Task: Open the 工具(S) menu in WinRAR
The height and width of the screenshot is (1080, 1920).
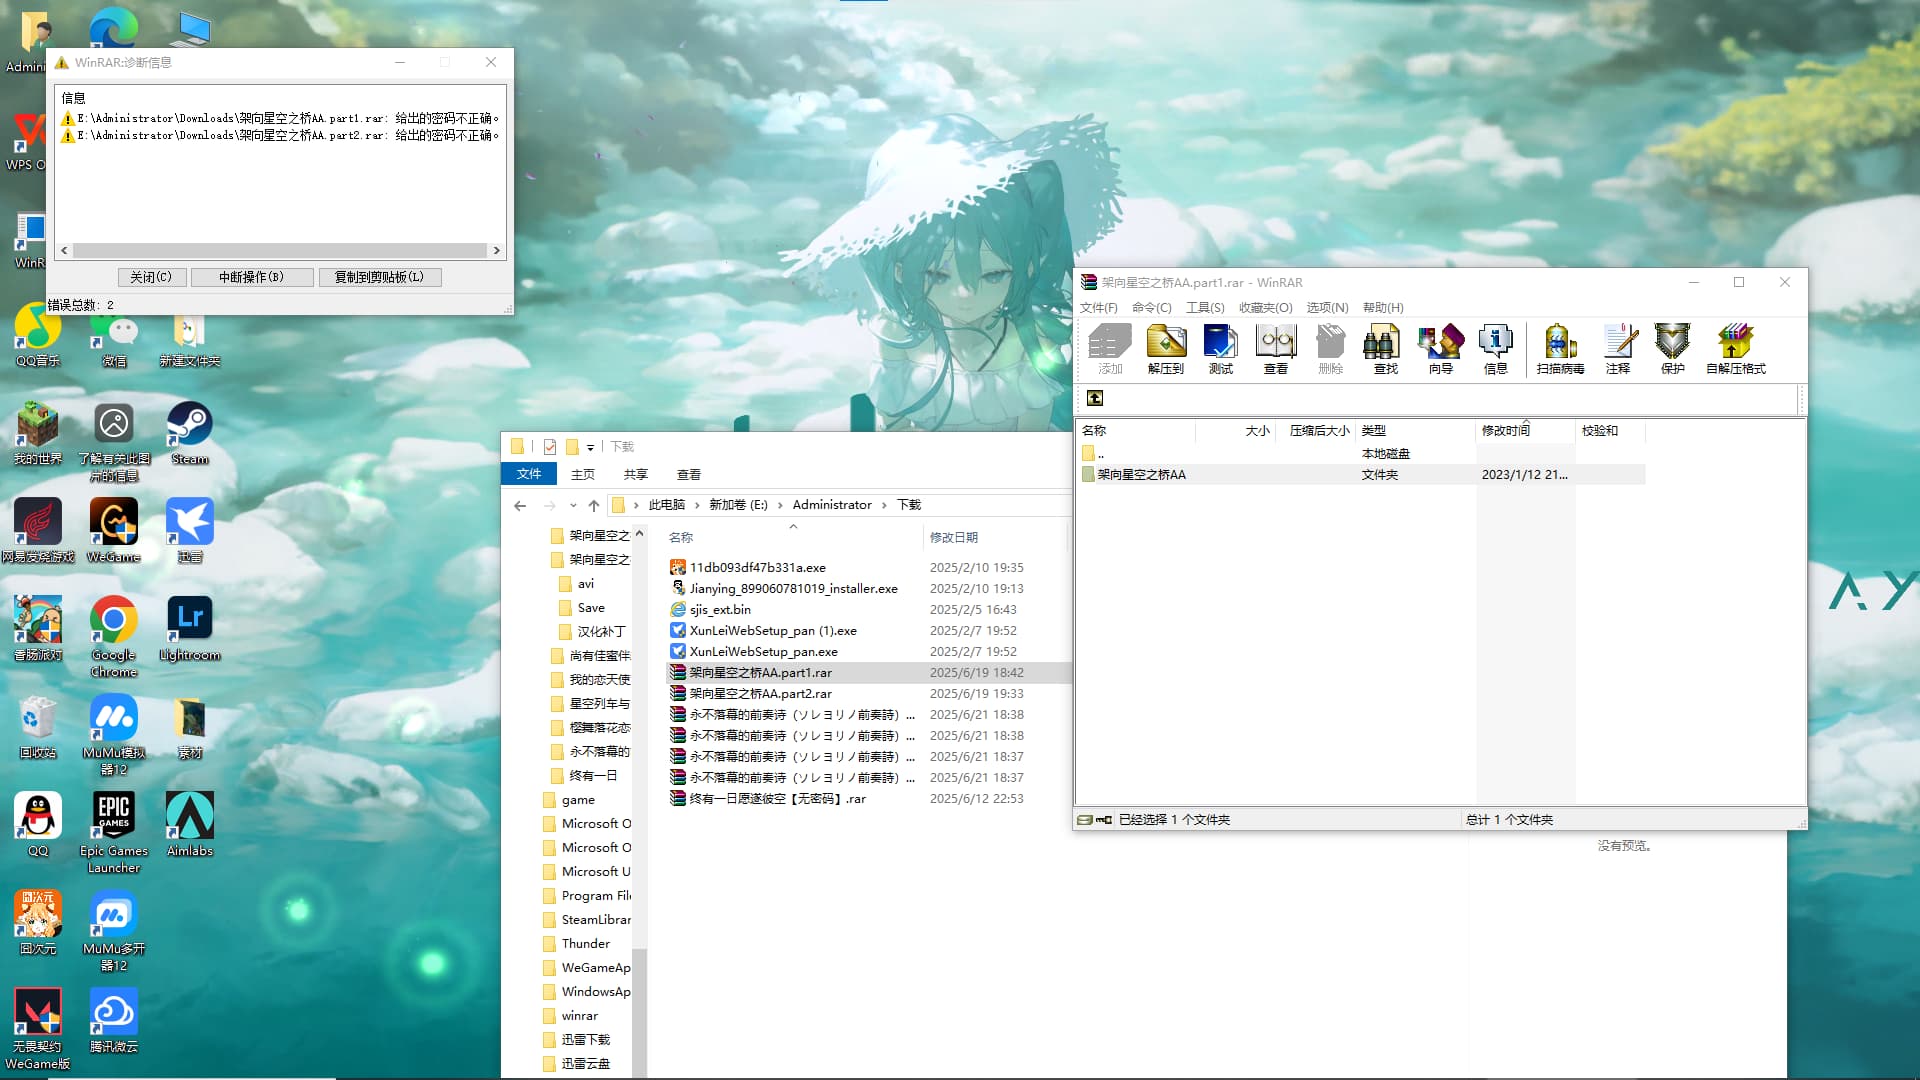Action: pyautogui.click(x=1205, y=308)
